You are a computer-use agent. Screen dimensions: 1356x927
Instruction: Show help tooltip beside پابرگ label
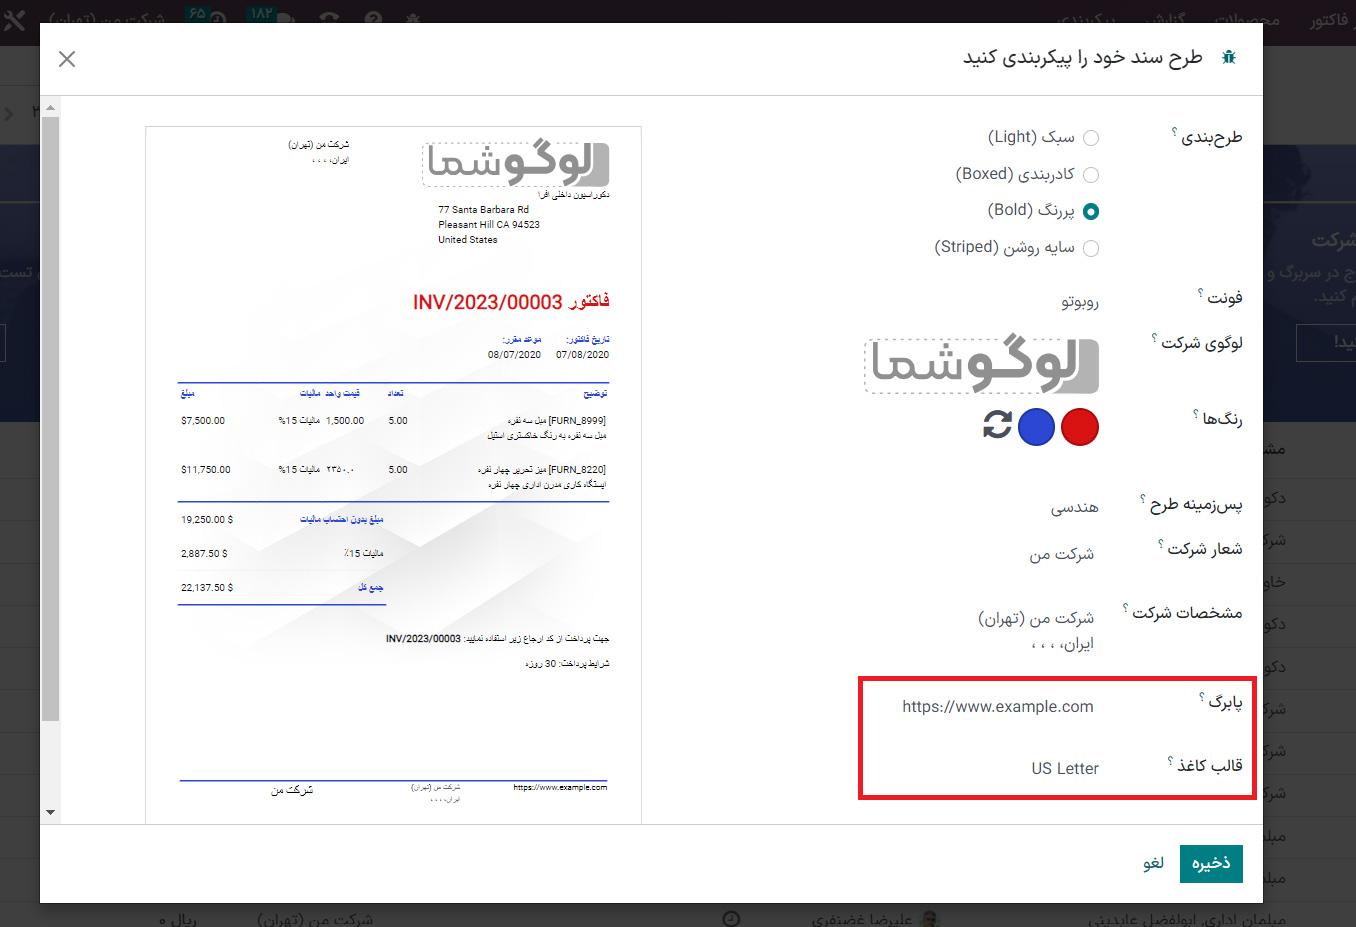[1202, 696]
